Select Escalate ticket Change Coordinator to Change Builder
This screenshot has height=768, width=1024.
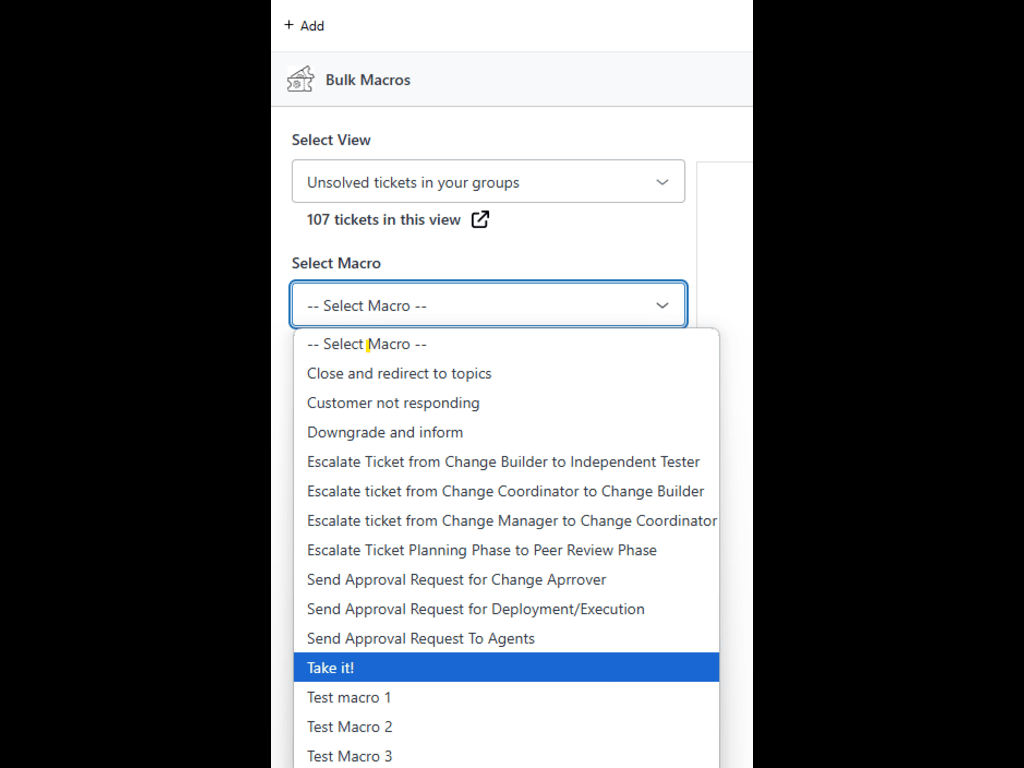tap(505, 491)
